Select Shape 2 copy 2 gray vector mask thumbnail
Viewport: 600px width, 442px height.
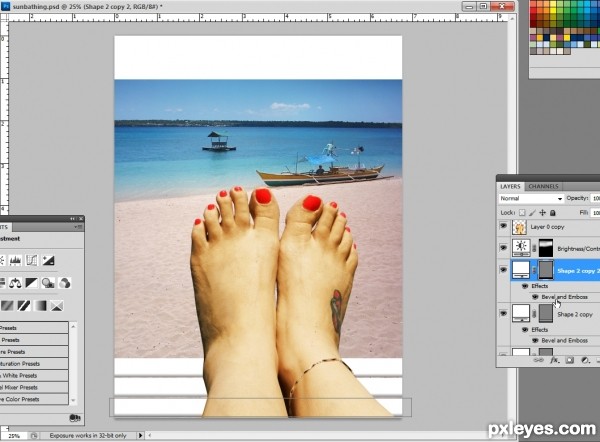pyautogui.click(x=546, y=270)
